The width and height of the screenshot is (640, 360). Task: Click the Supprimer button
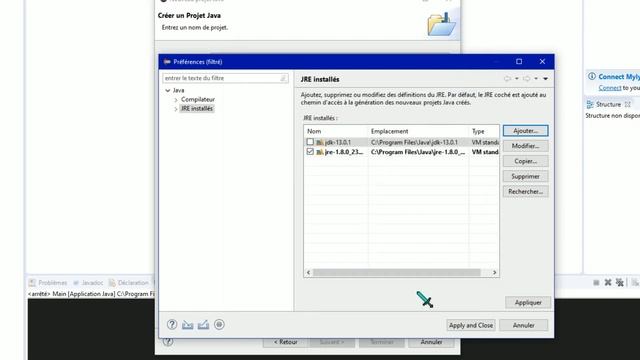525,176
